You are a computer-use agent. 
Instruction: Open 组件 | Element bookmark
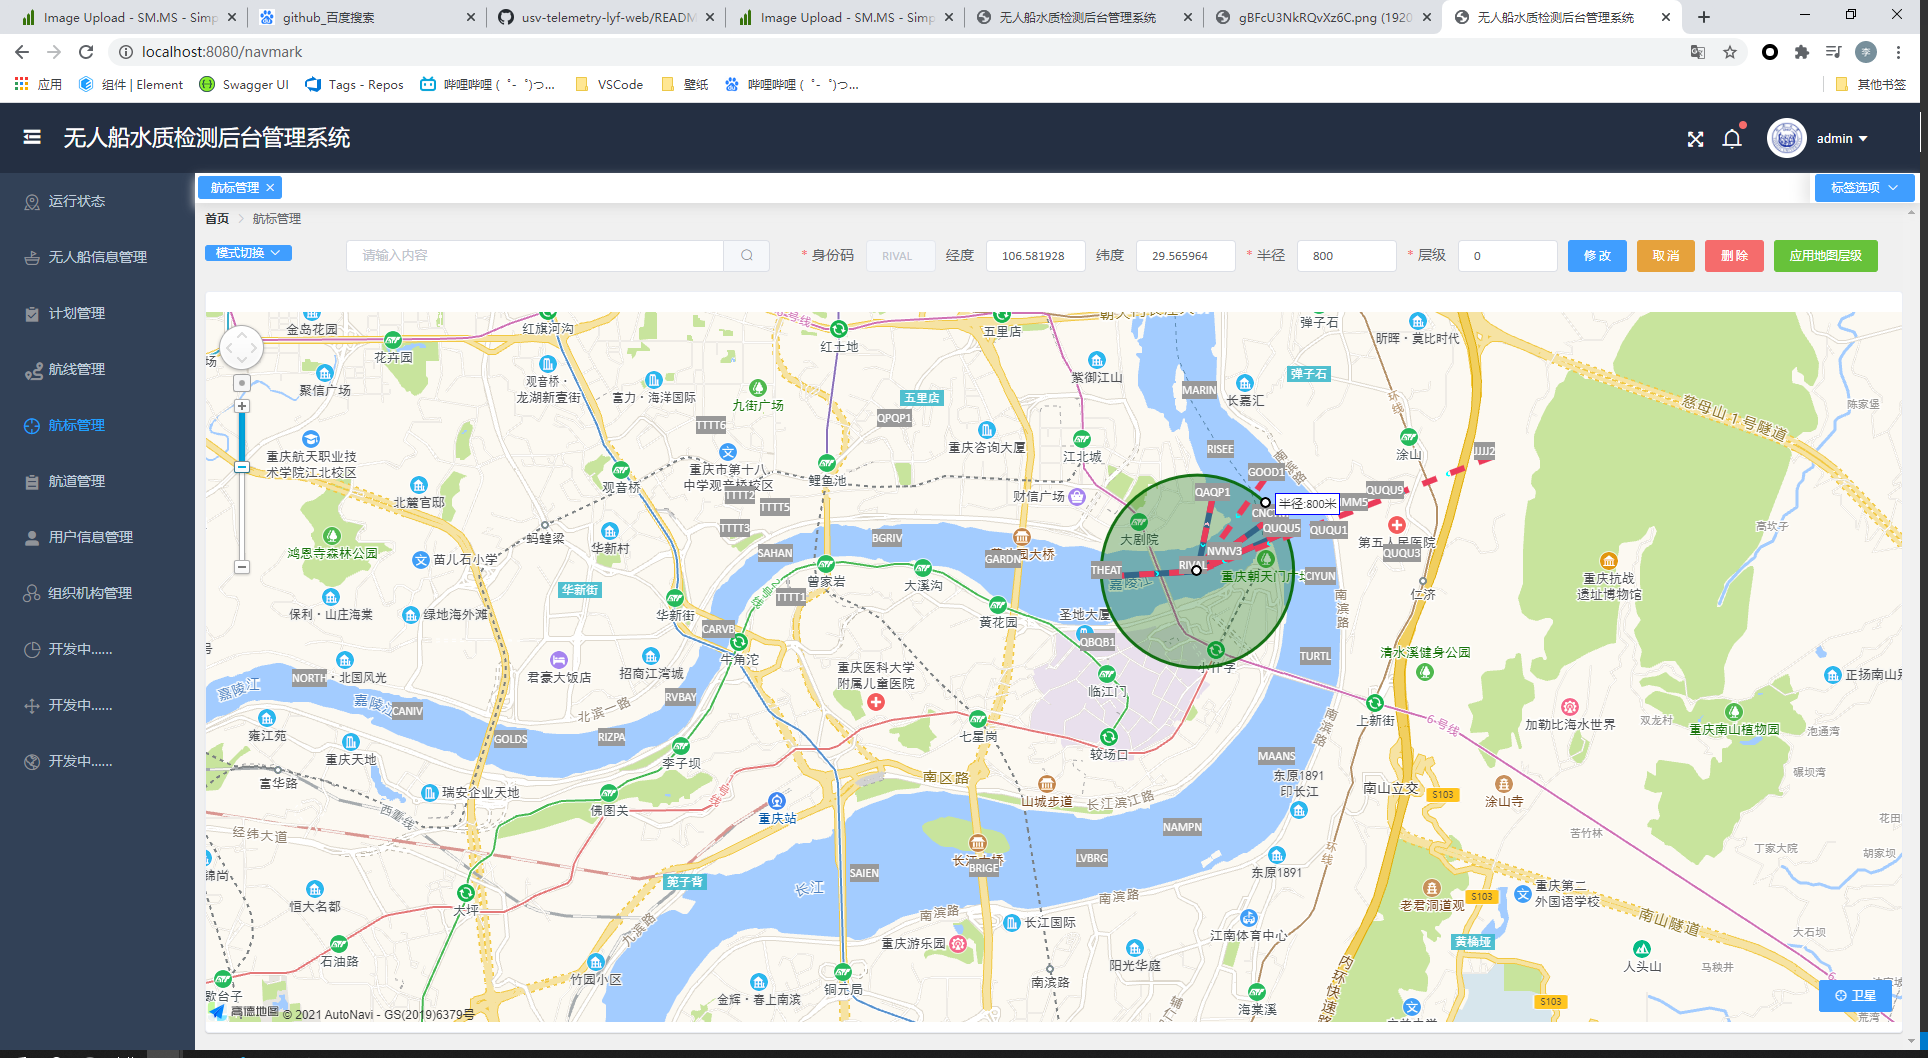click(x=131, y=85)
